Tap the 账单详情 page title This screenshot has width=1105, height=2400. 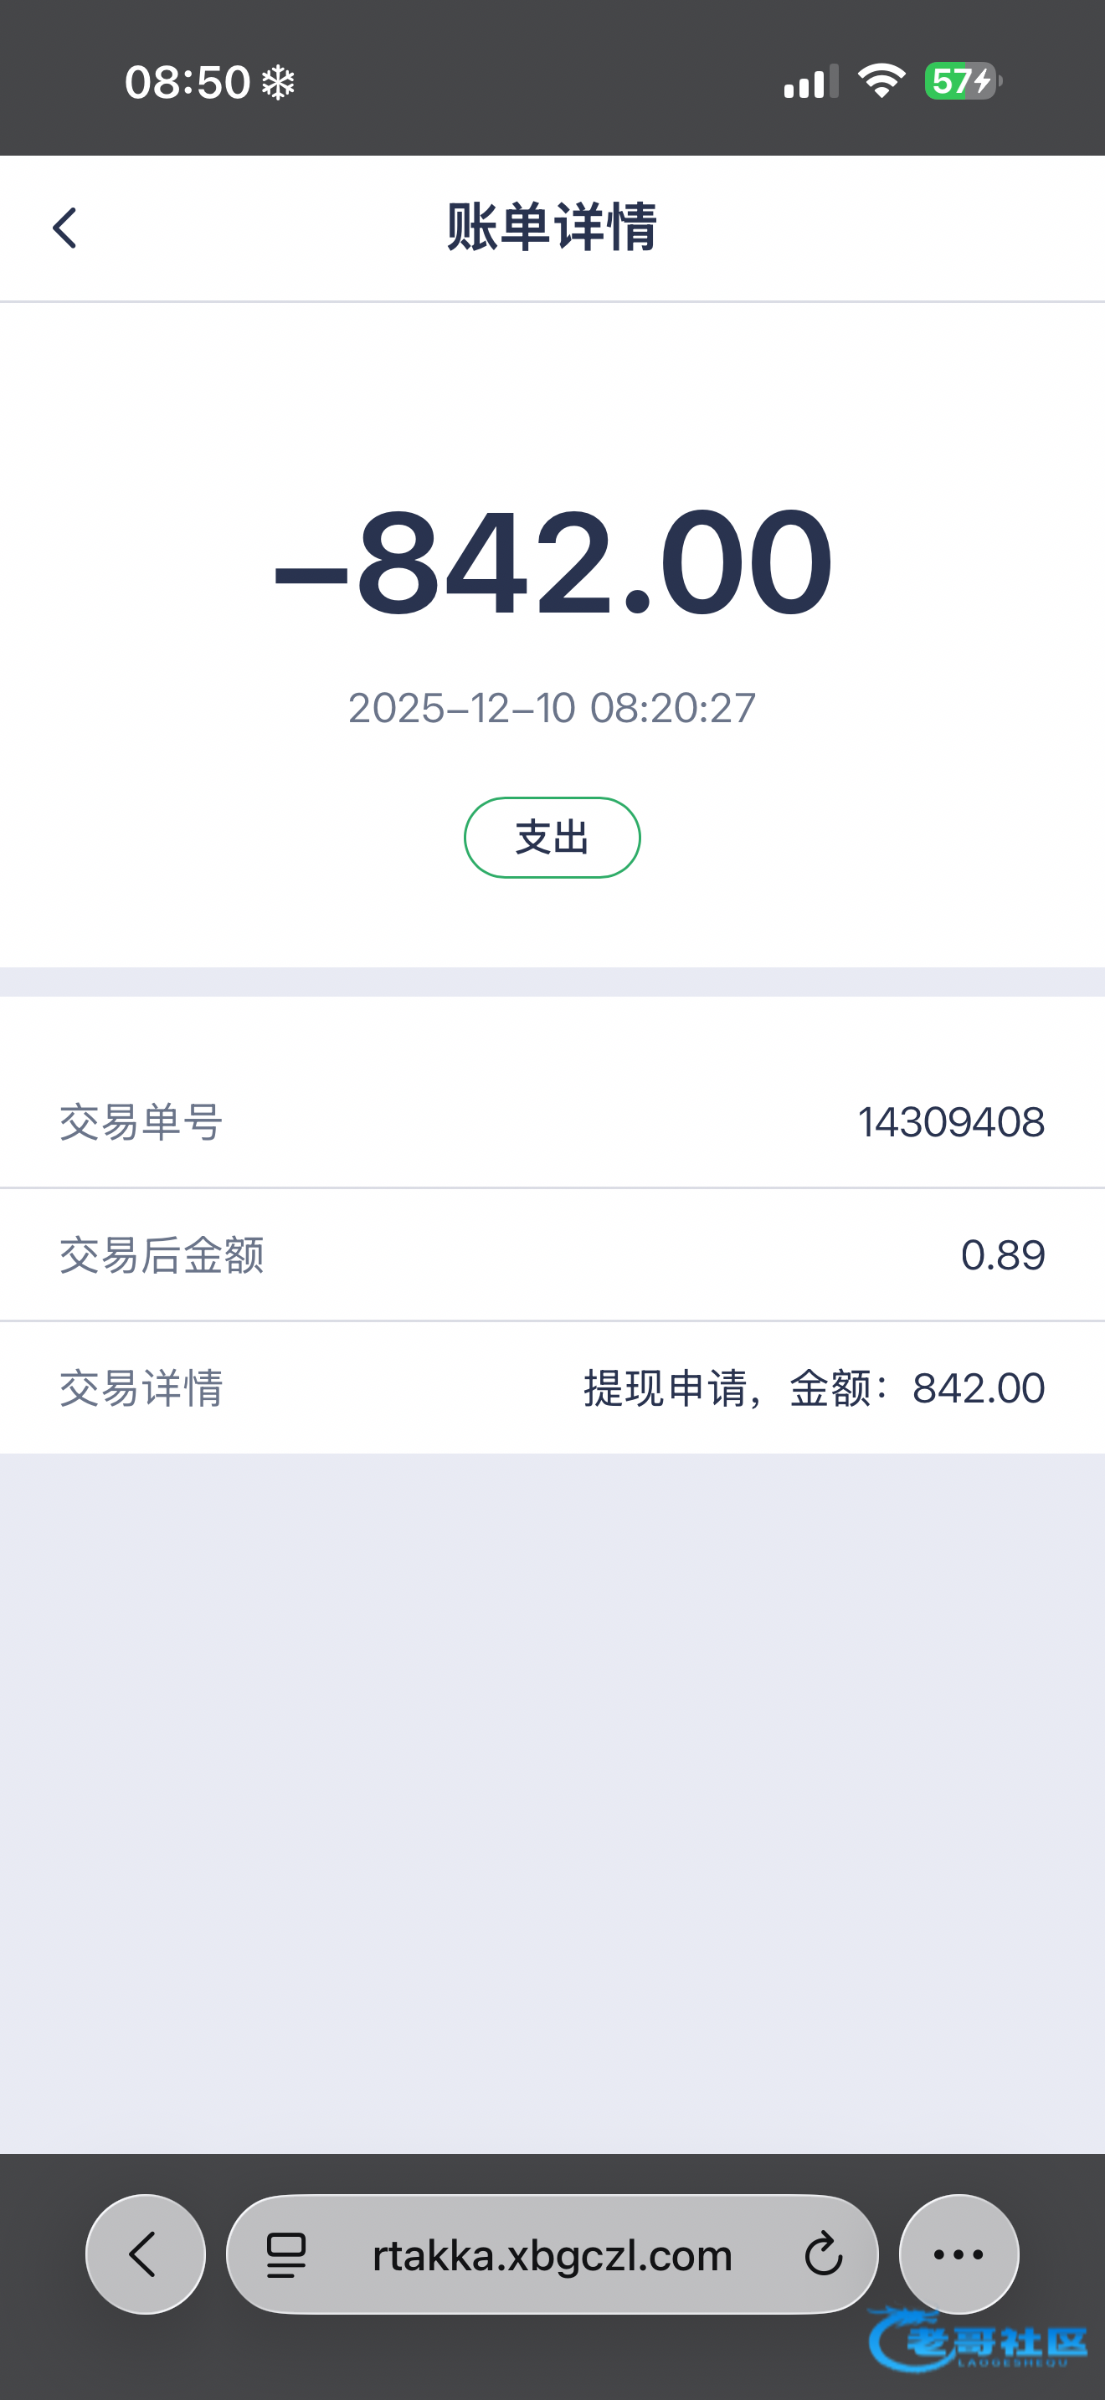pyautogui.click(x=552, y=227)
